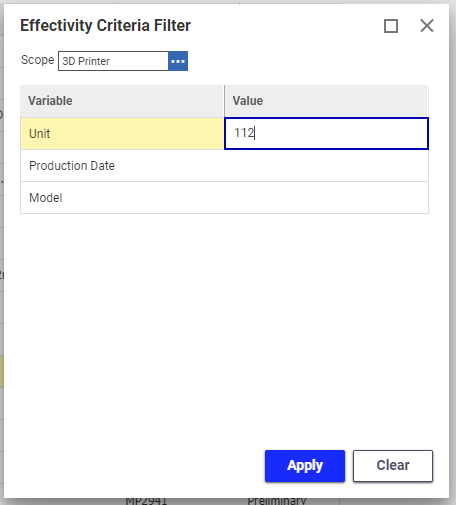Click the Variable column header
The width and height of the screenshot is (456, 505).
122,101
